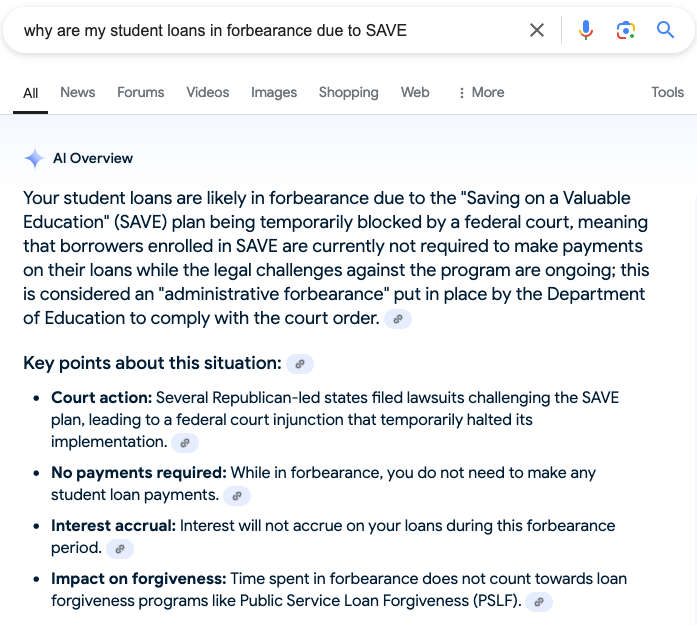Click the 'administrative forbearance' phrase in summary
Screen dimensions: 697x625
(x=274, y=294)
